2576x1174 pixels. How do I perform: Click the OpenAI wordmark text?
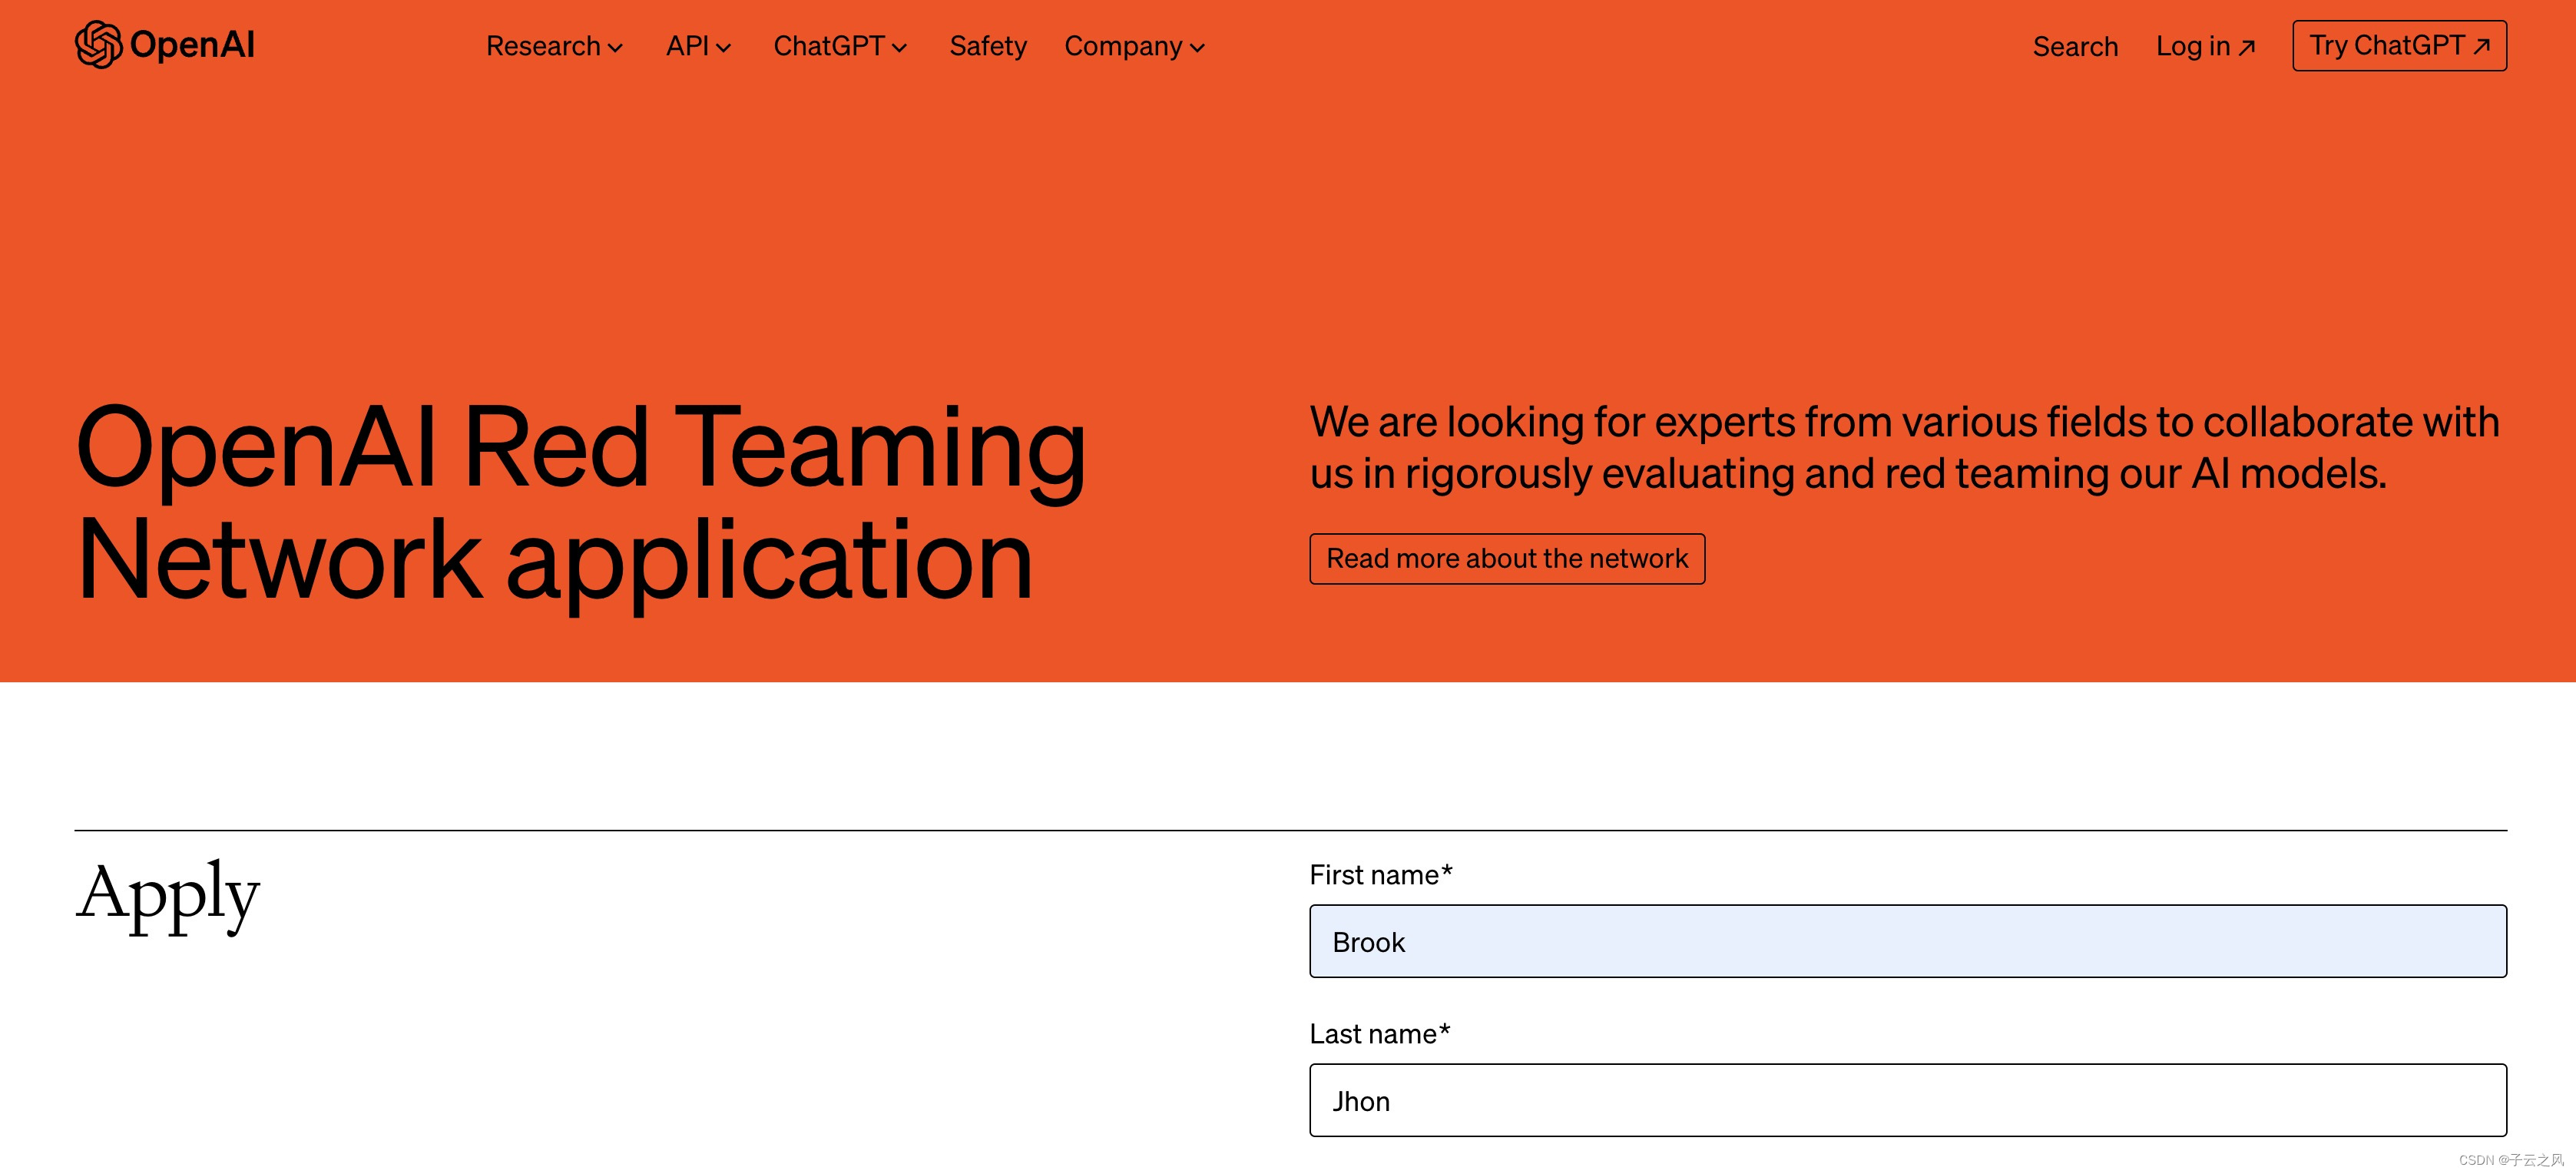192,45
